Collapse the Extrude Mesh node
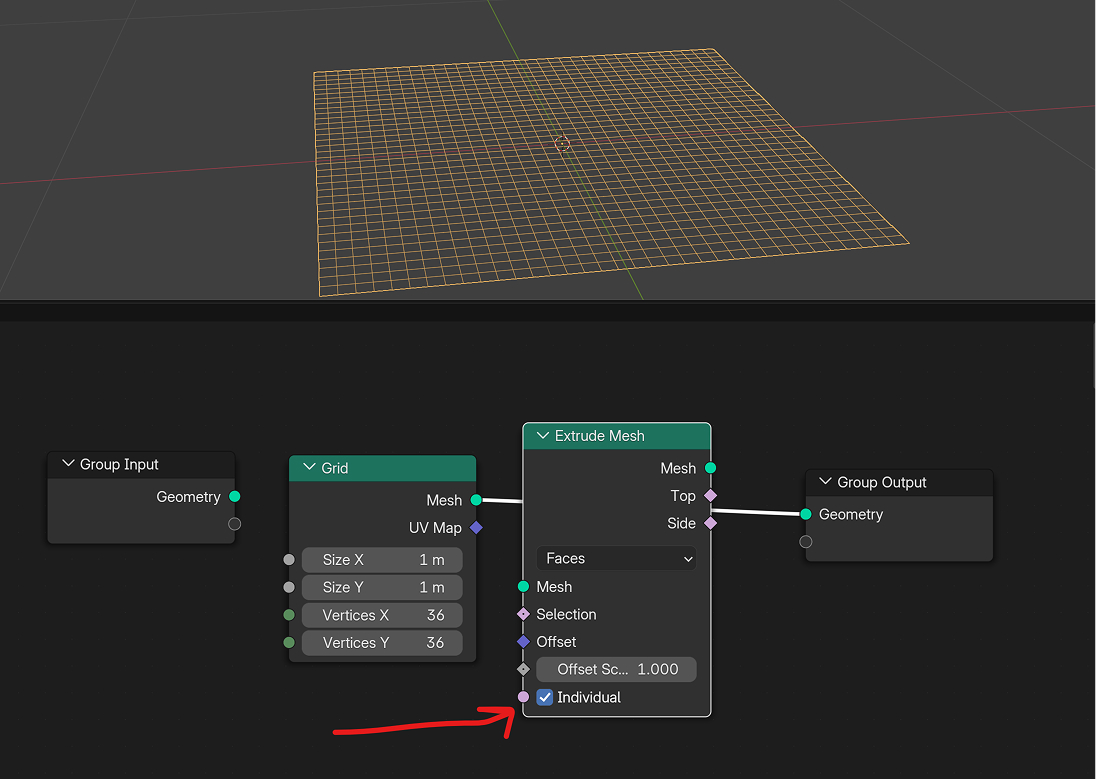The height and width of the screenshot is (779, 1096). tap(542, 436)
